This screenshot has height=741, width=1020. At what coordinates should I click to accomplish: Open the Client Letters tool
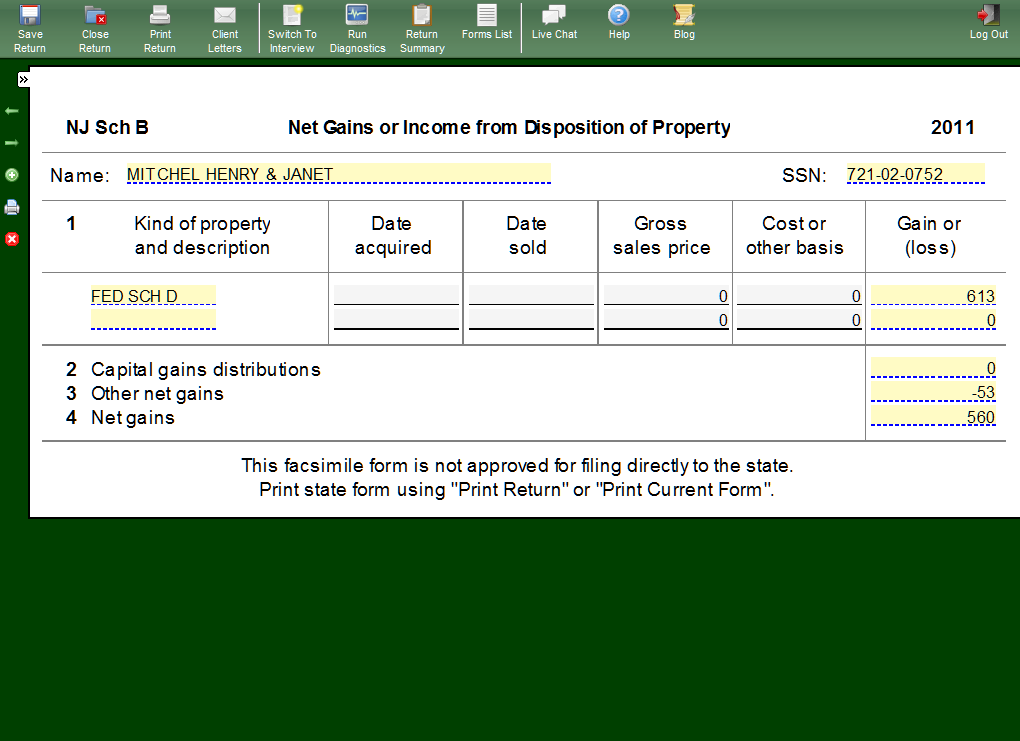coord(225,27)
